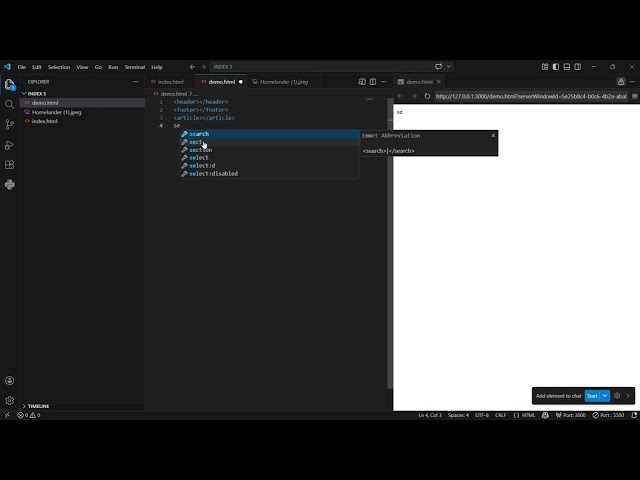Choose the 'select:disabled' suggestion
Screen dimensions: 640x480
[269, 173]
